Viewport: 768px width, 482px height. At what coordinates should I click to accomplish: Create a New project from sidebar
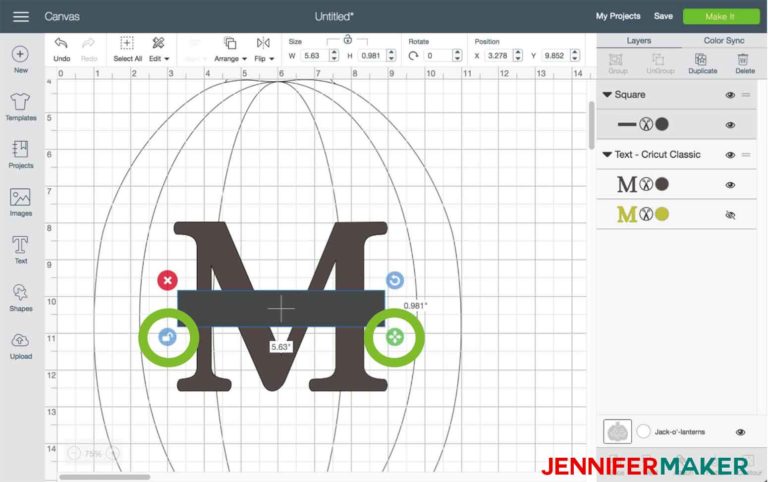tap(20, 59)
